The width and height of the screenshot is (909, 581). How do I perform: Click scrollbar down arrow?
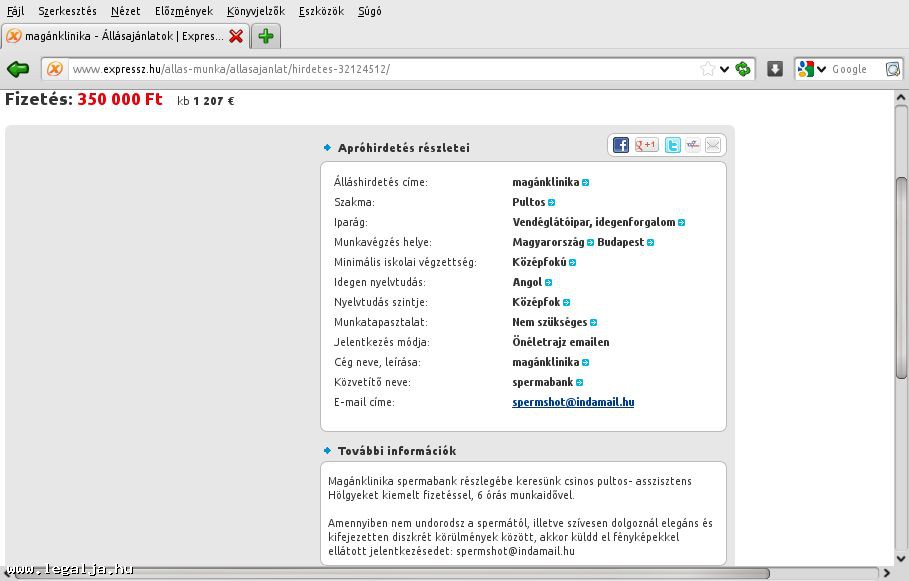[x=901, y=558]
